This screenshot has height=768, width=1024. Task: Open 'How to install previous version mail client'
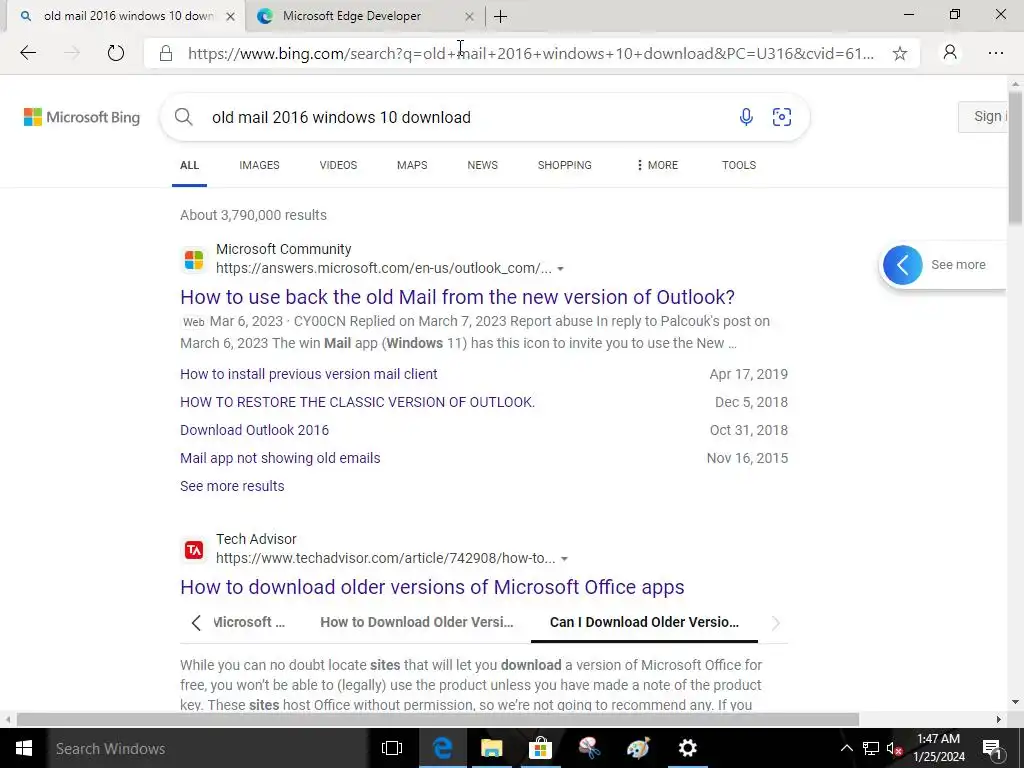309,374
